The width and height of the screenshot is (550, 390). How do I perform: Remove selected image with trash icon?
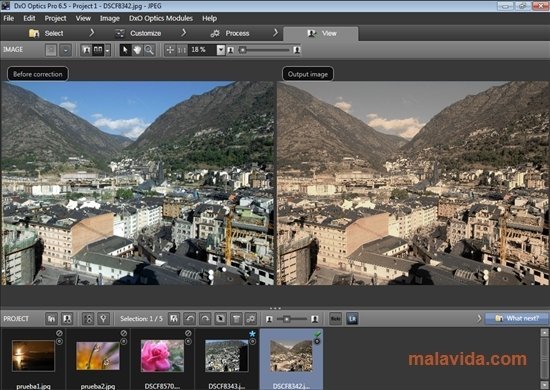(x=236, y=319)
